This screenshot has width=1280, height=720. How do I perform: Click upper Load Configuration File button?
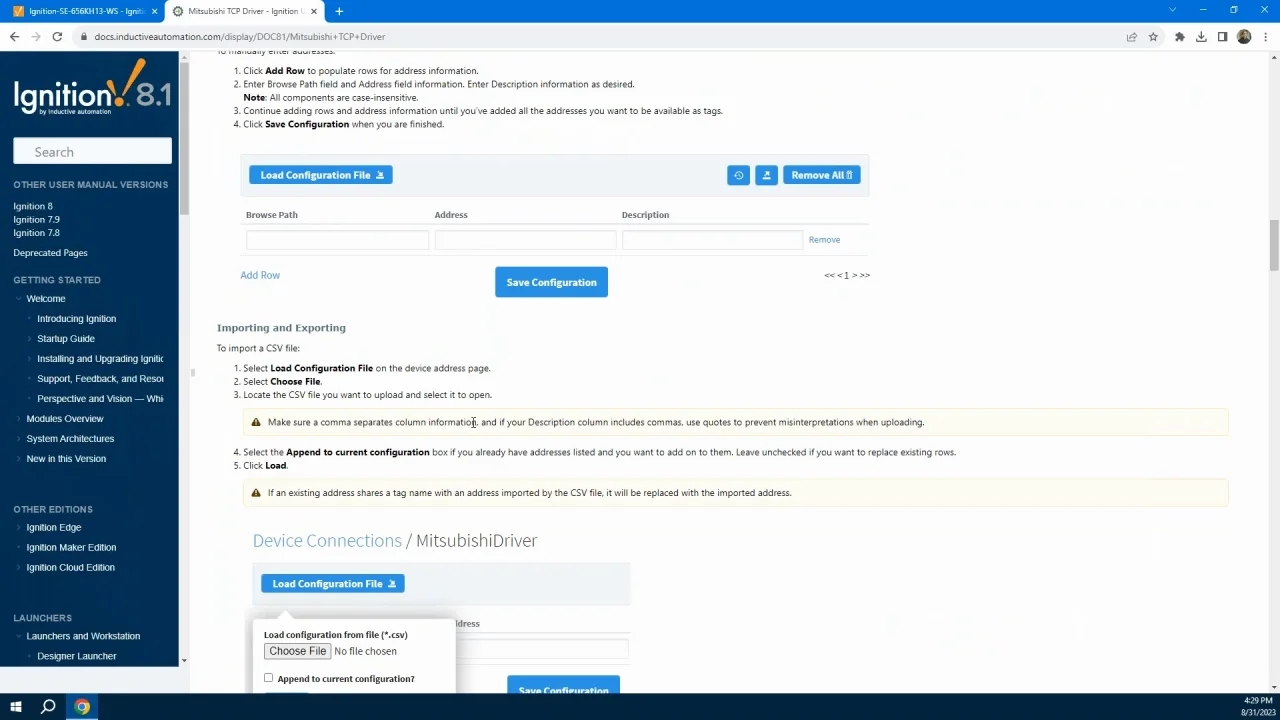point(320,175)
